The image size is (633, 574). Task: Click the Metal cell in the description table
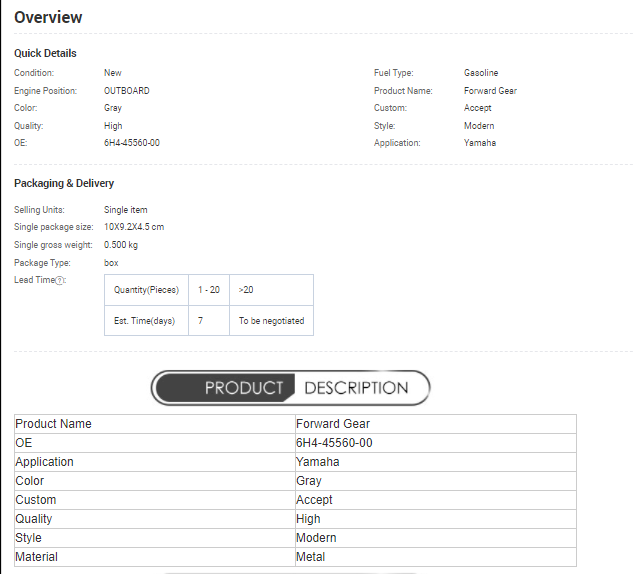click(311, 557)
